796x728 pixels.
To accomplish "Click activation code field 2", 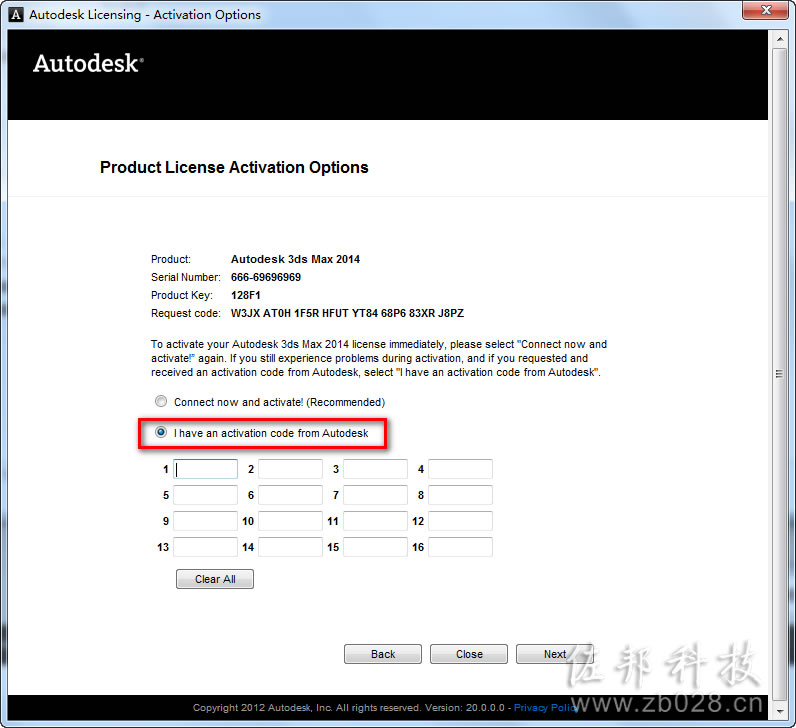I will pyautogui.click(x=290, y=469).
